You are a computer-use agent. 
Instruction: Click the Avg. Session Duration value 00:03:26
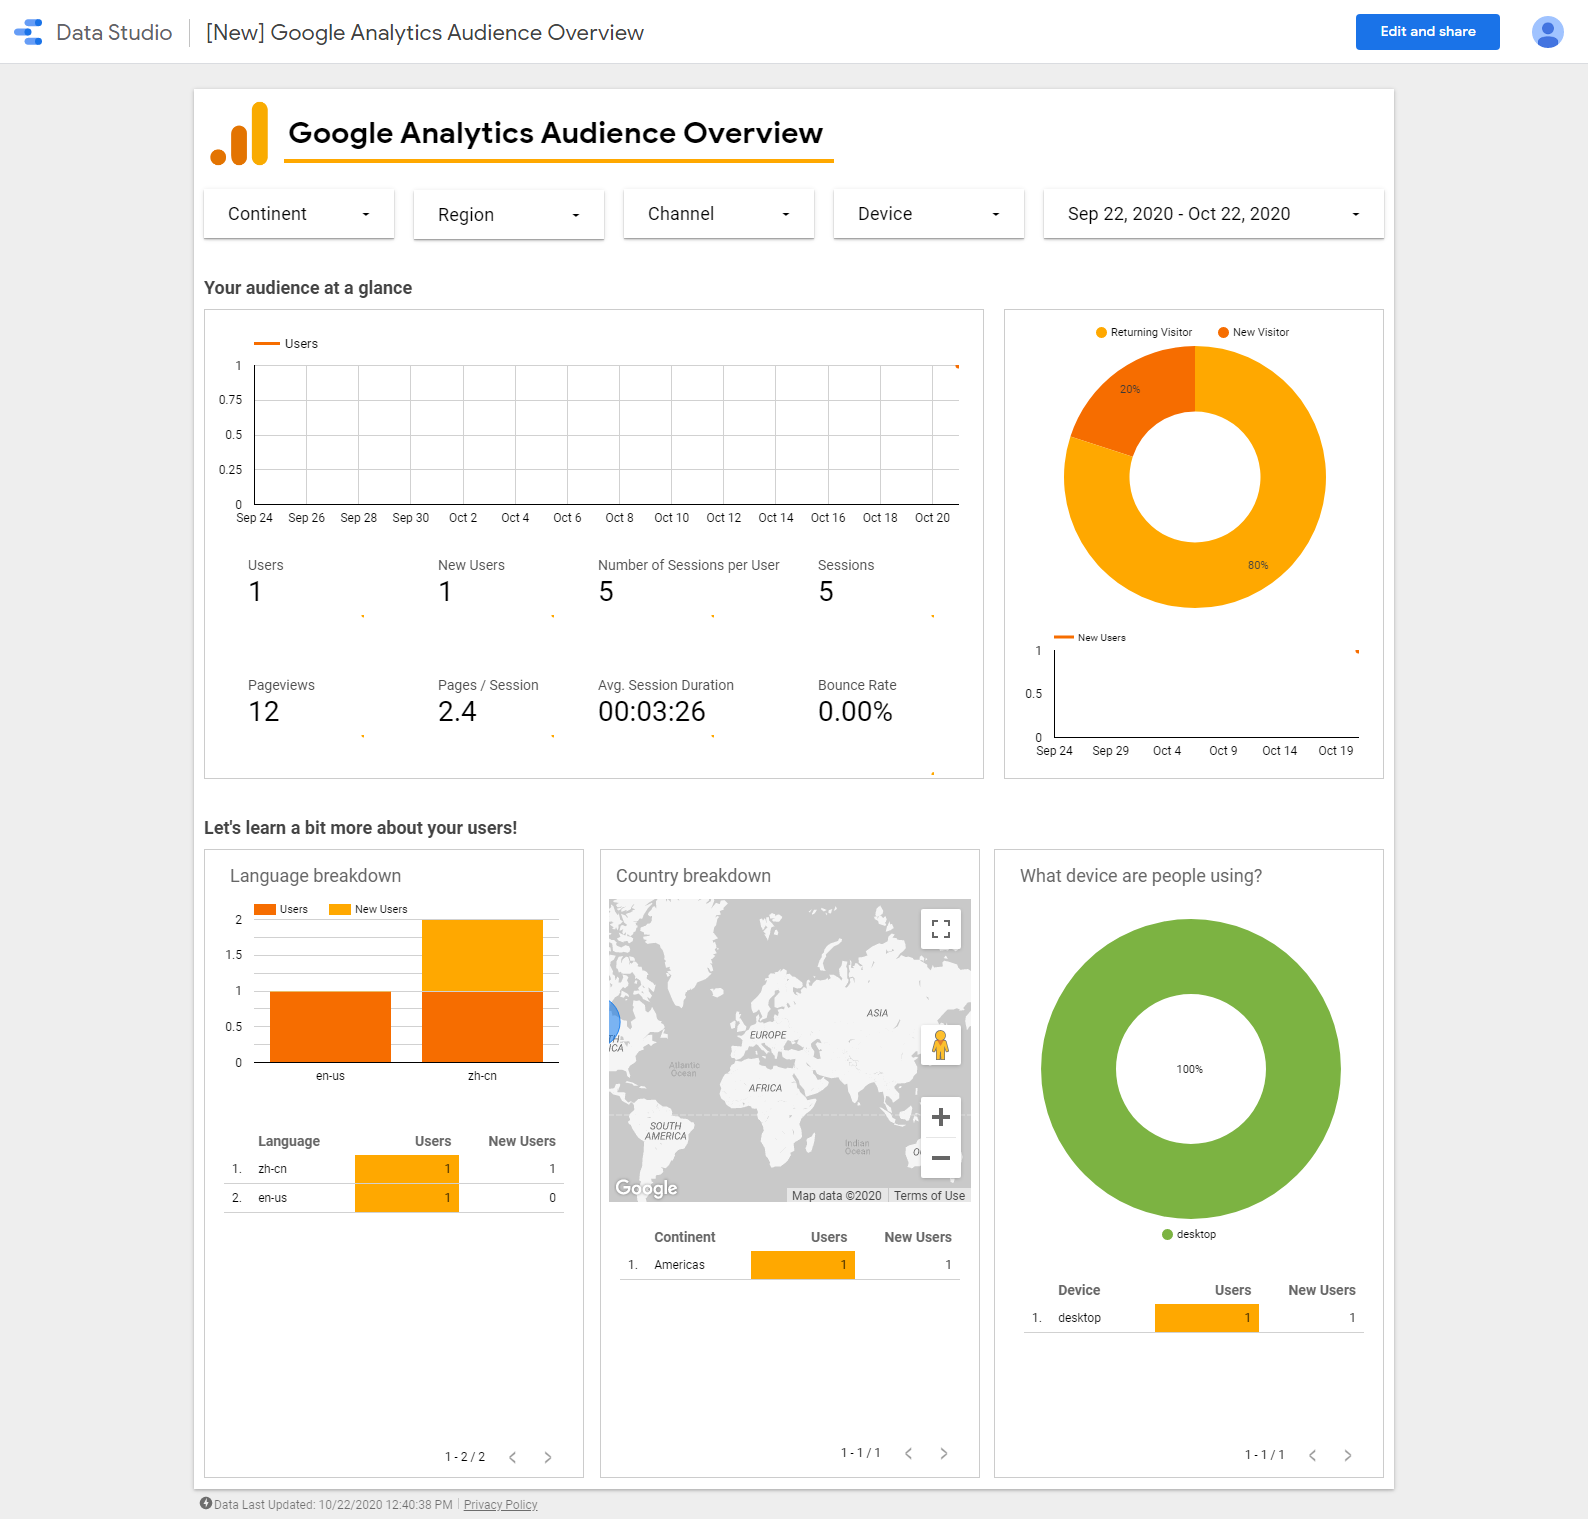652,712
